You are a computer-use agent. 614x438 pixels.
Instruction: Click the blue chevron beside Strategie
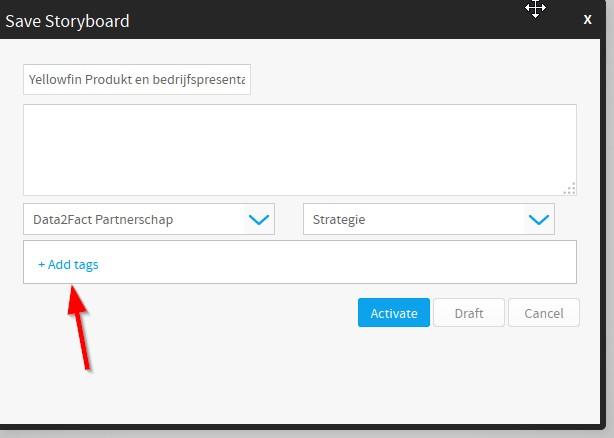point(539,220)
